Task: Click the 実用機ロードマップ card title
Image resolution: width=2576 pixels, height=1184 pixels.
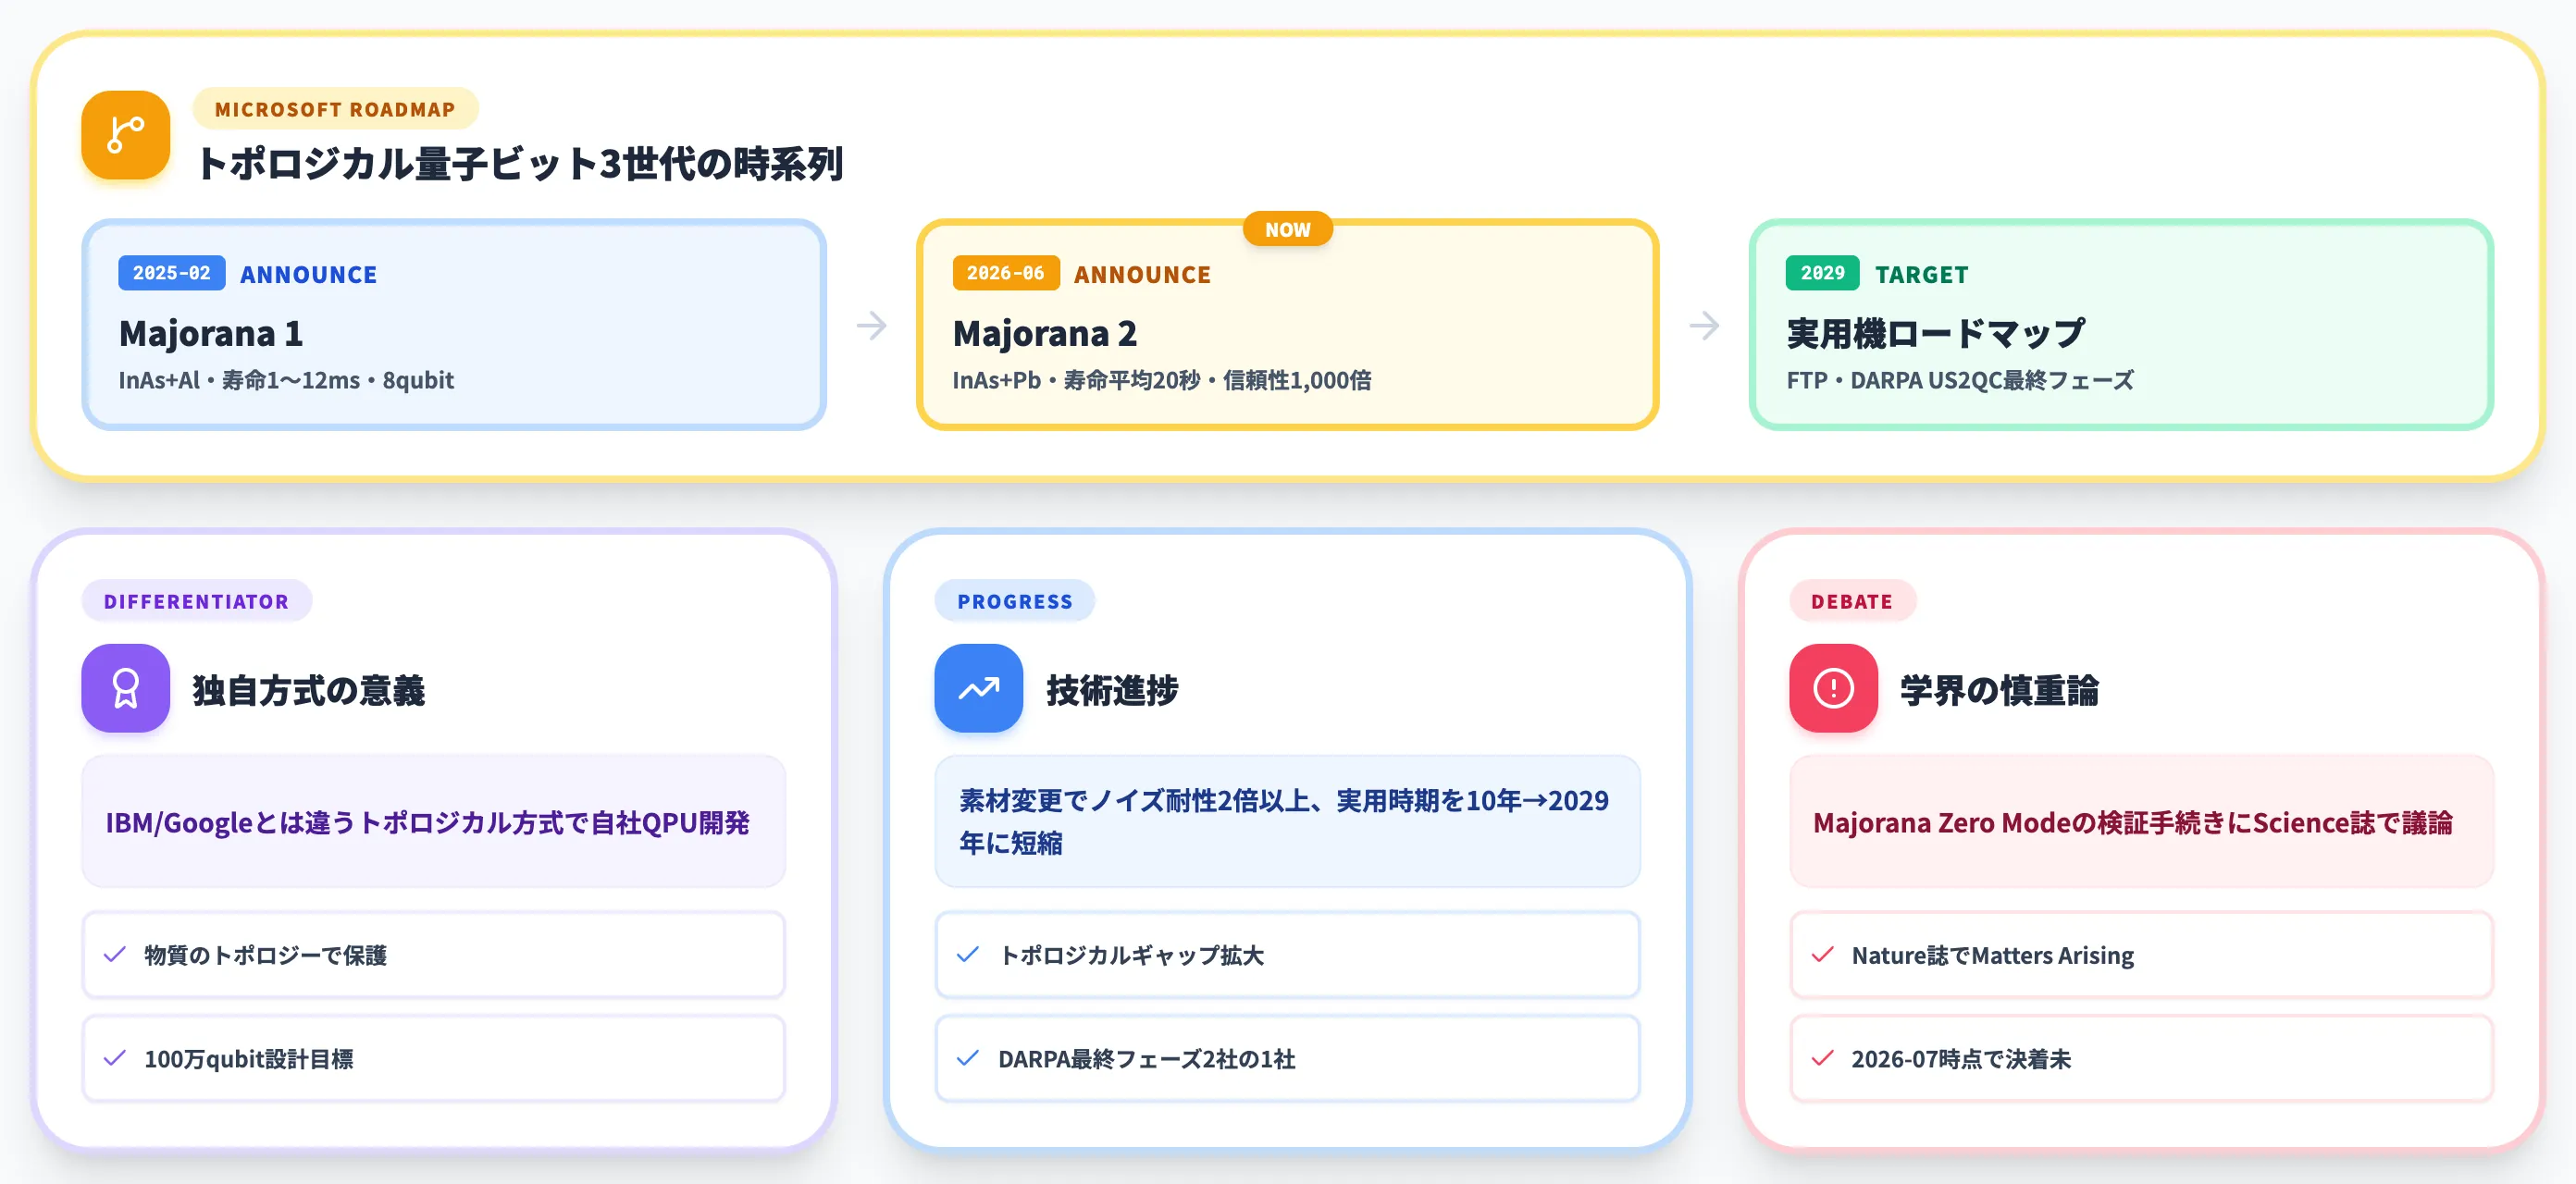Action: tap(1936, 333)
